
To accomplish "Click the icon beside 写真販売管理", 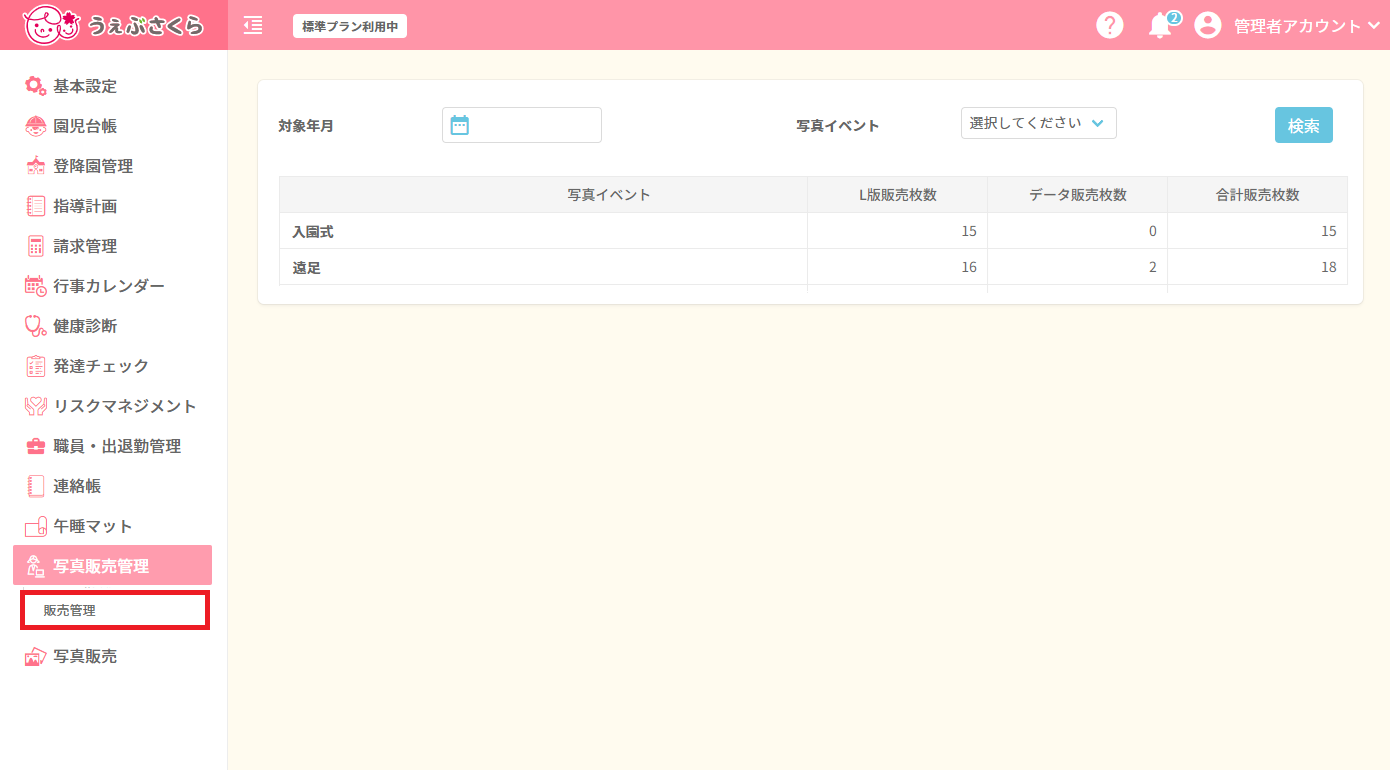I will point(35,566).
